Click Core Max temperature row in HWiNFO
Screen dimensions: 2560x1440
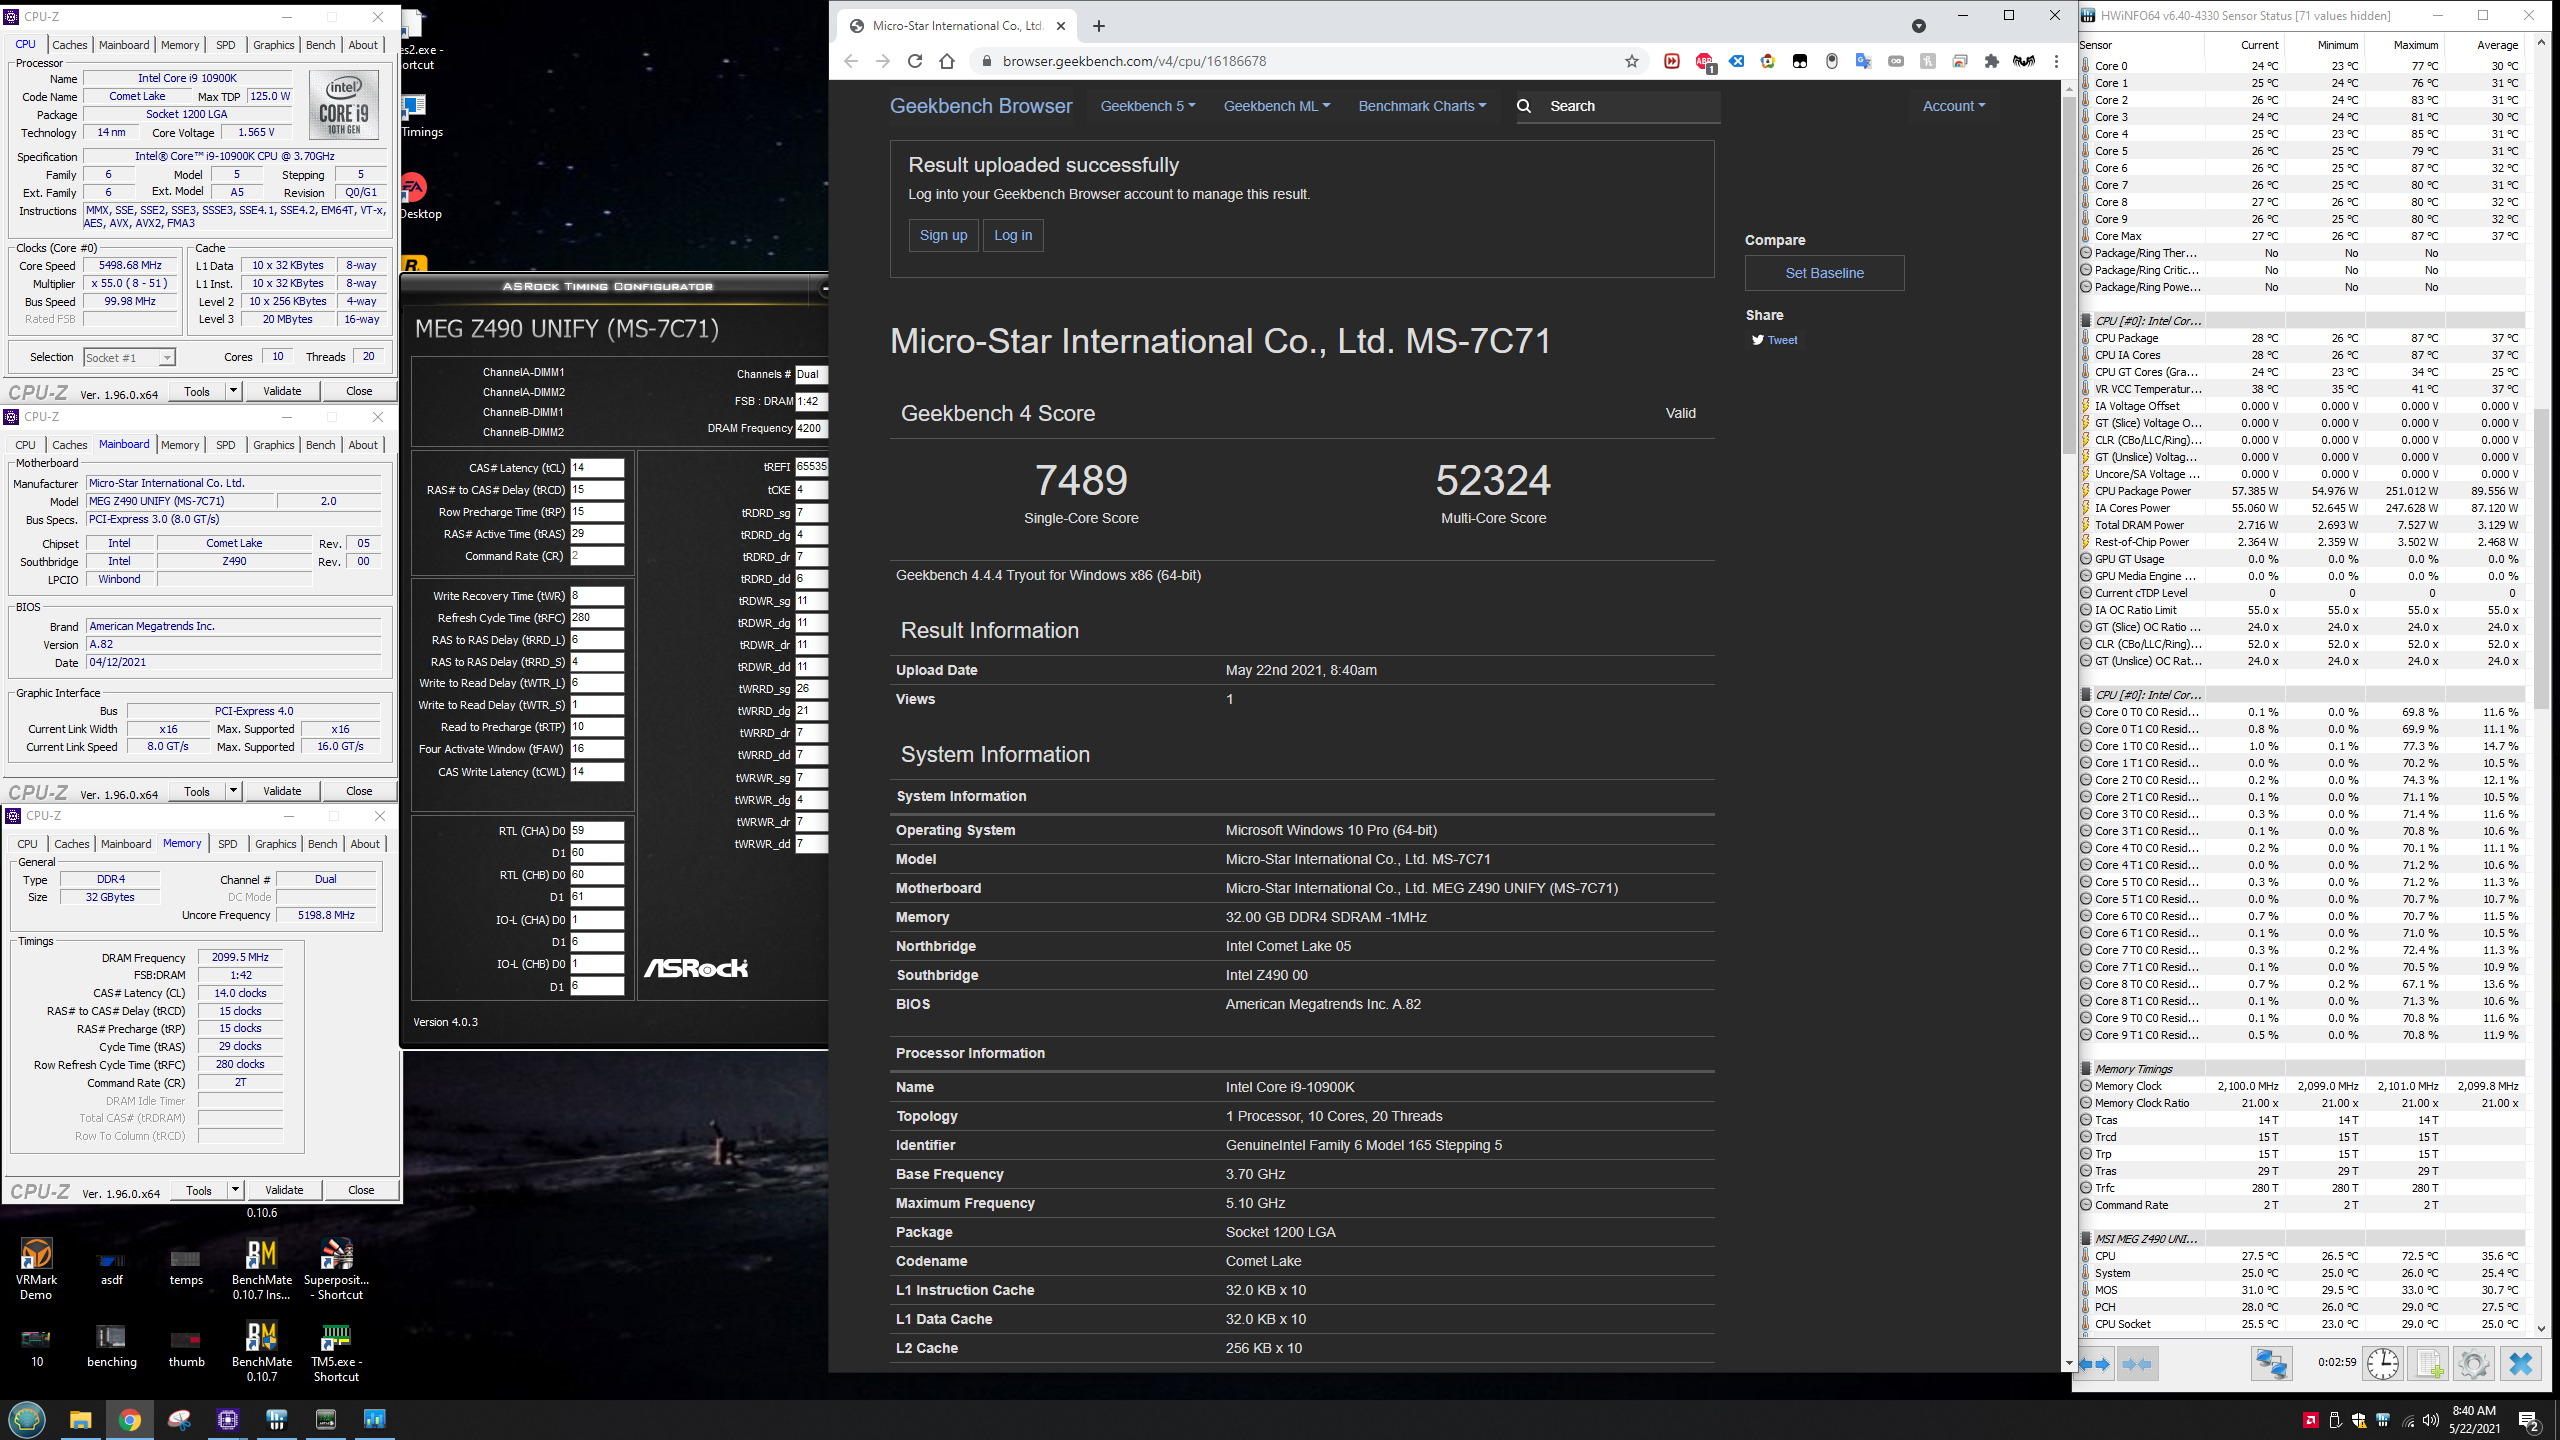pos(2301,236)
